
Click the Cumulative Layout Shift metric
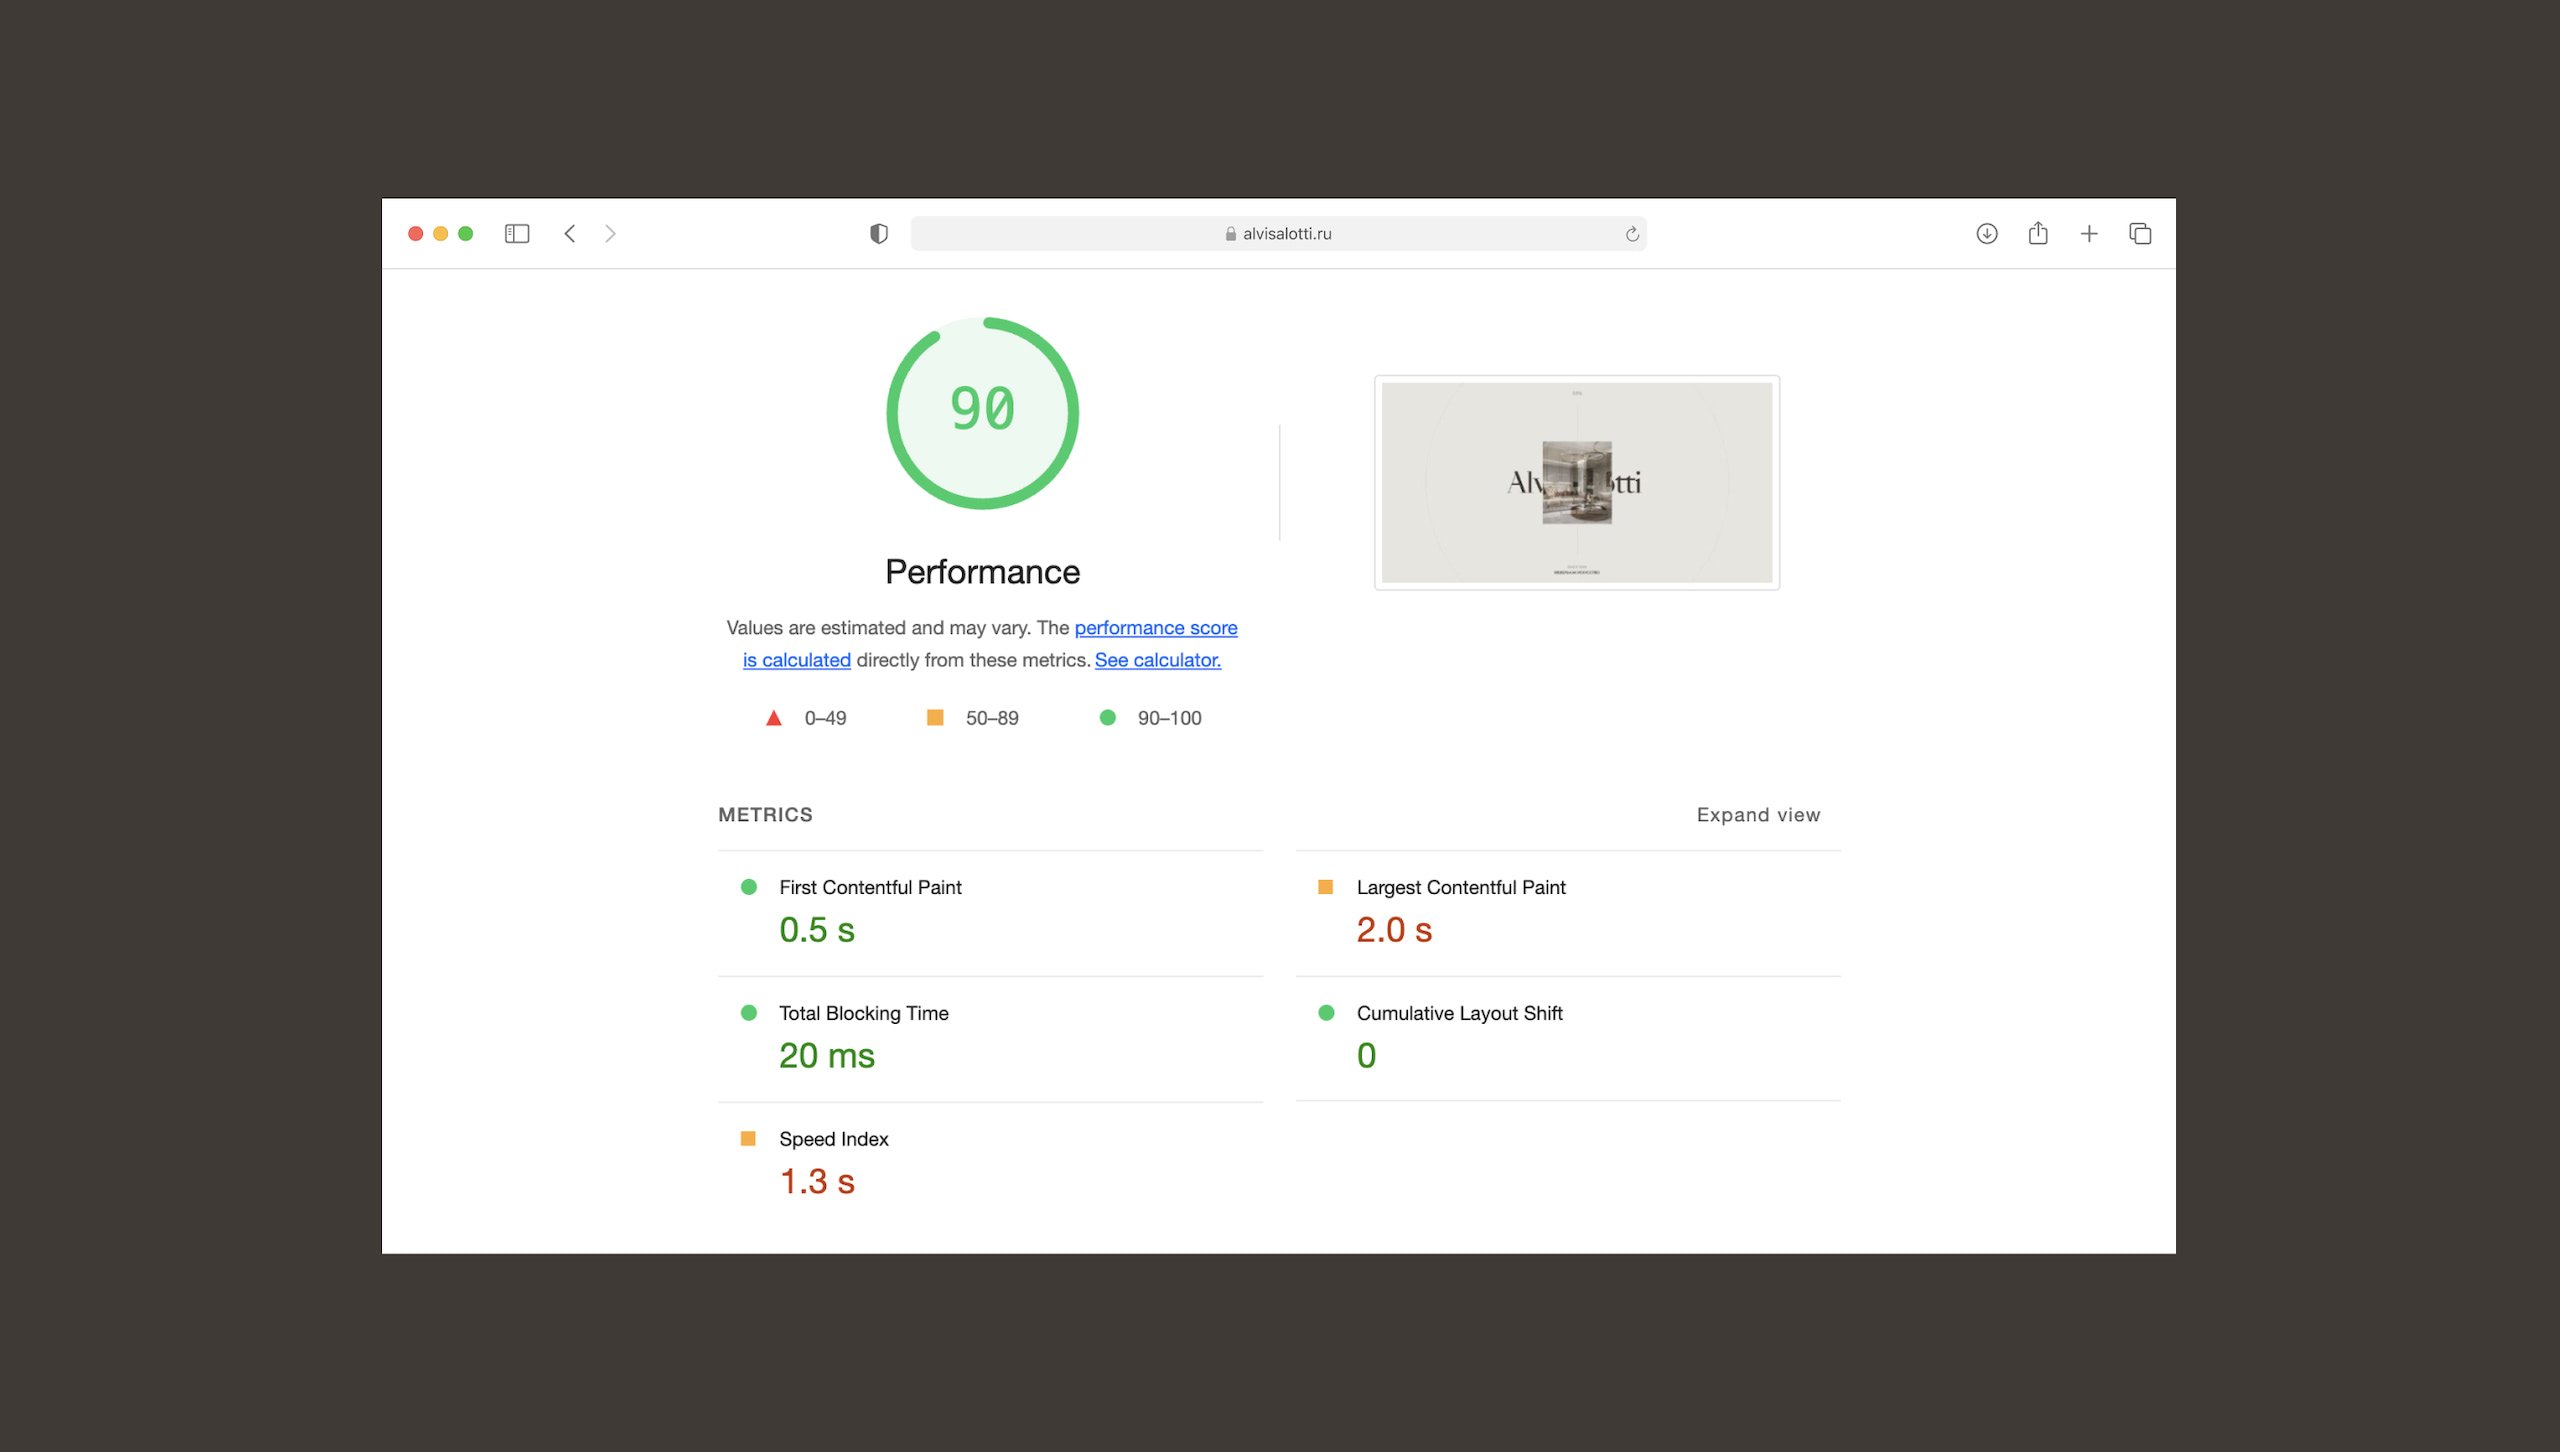[1458, 1013]
